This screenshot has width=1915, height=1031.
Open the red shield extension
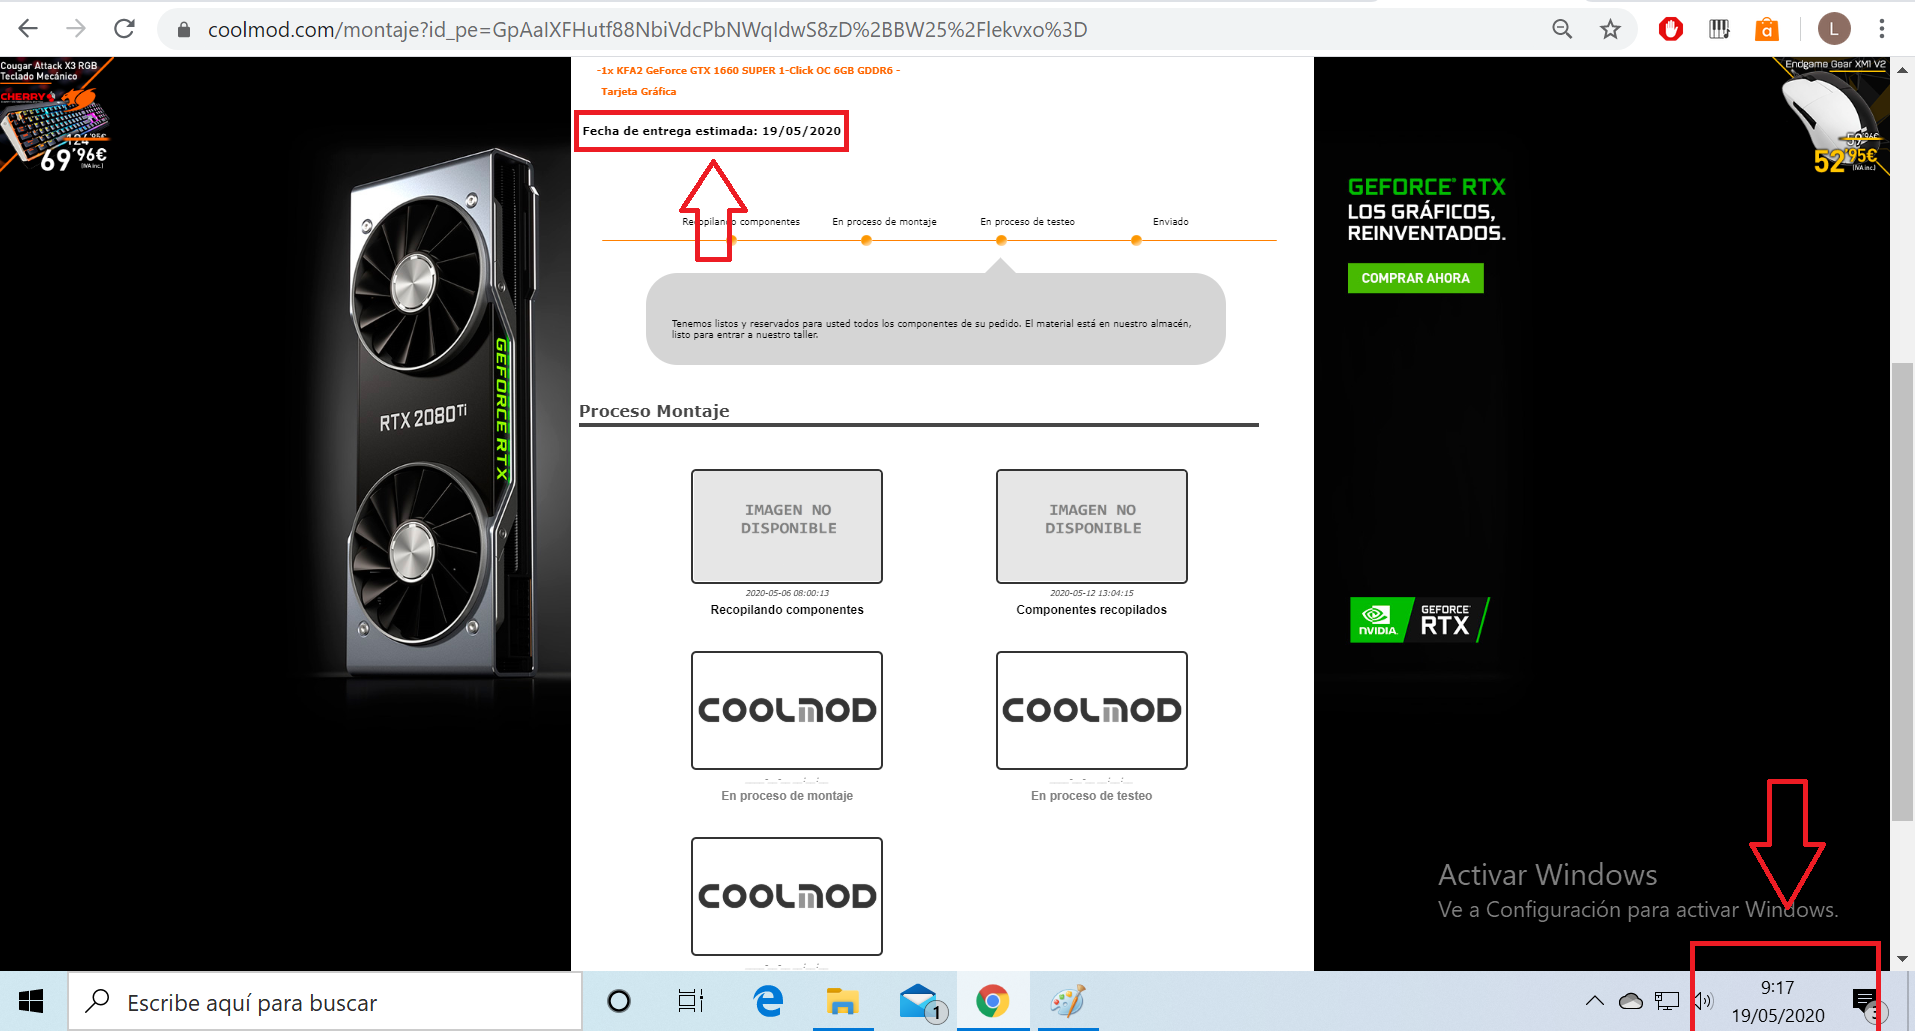tap(1670, 29)
